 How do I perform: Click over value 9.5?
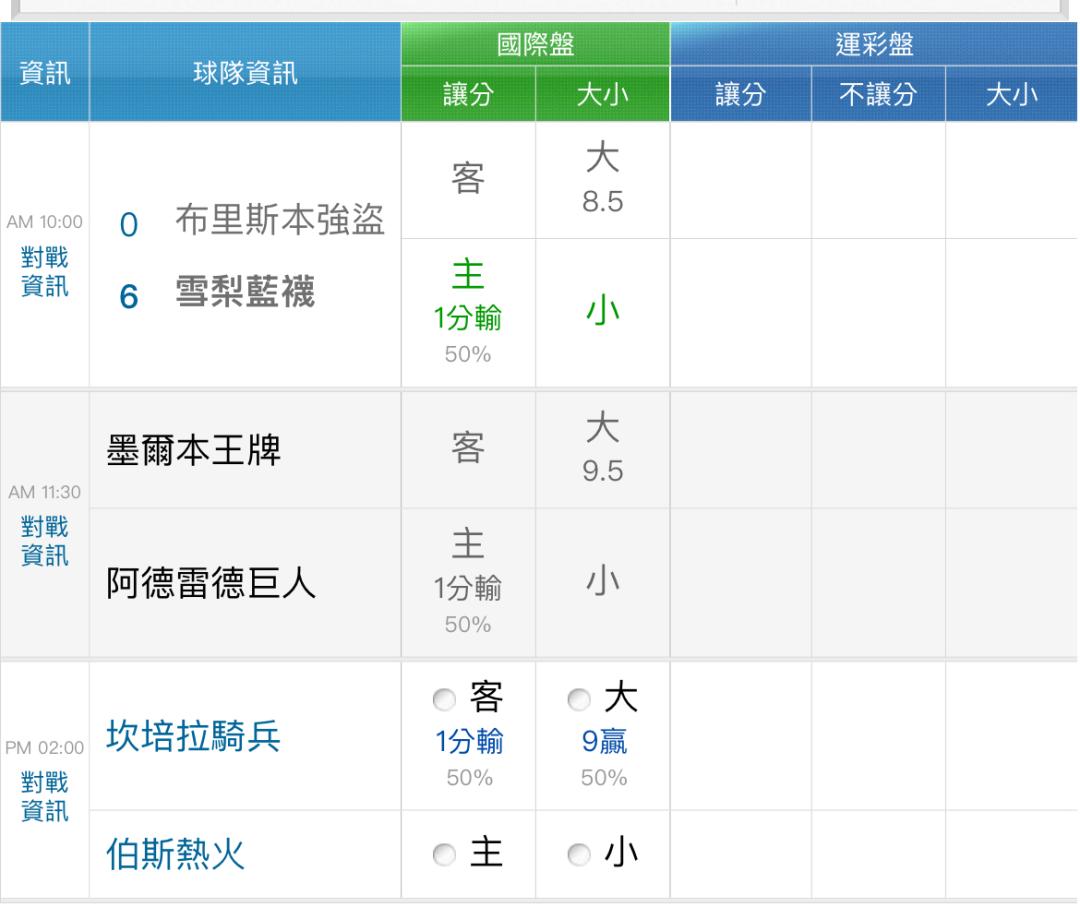pyautogui.click(x=603, y=471)
